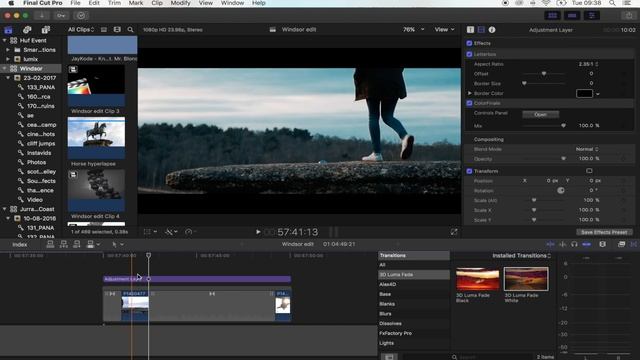640x360 pixels.
Task: Open the Select tool arrow dropdown
Action: coord(118,244)
